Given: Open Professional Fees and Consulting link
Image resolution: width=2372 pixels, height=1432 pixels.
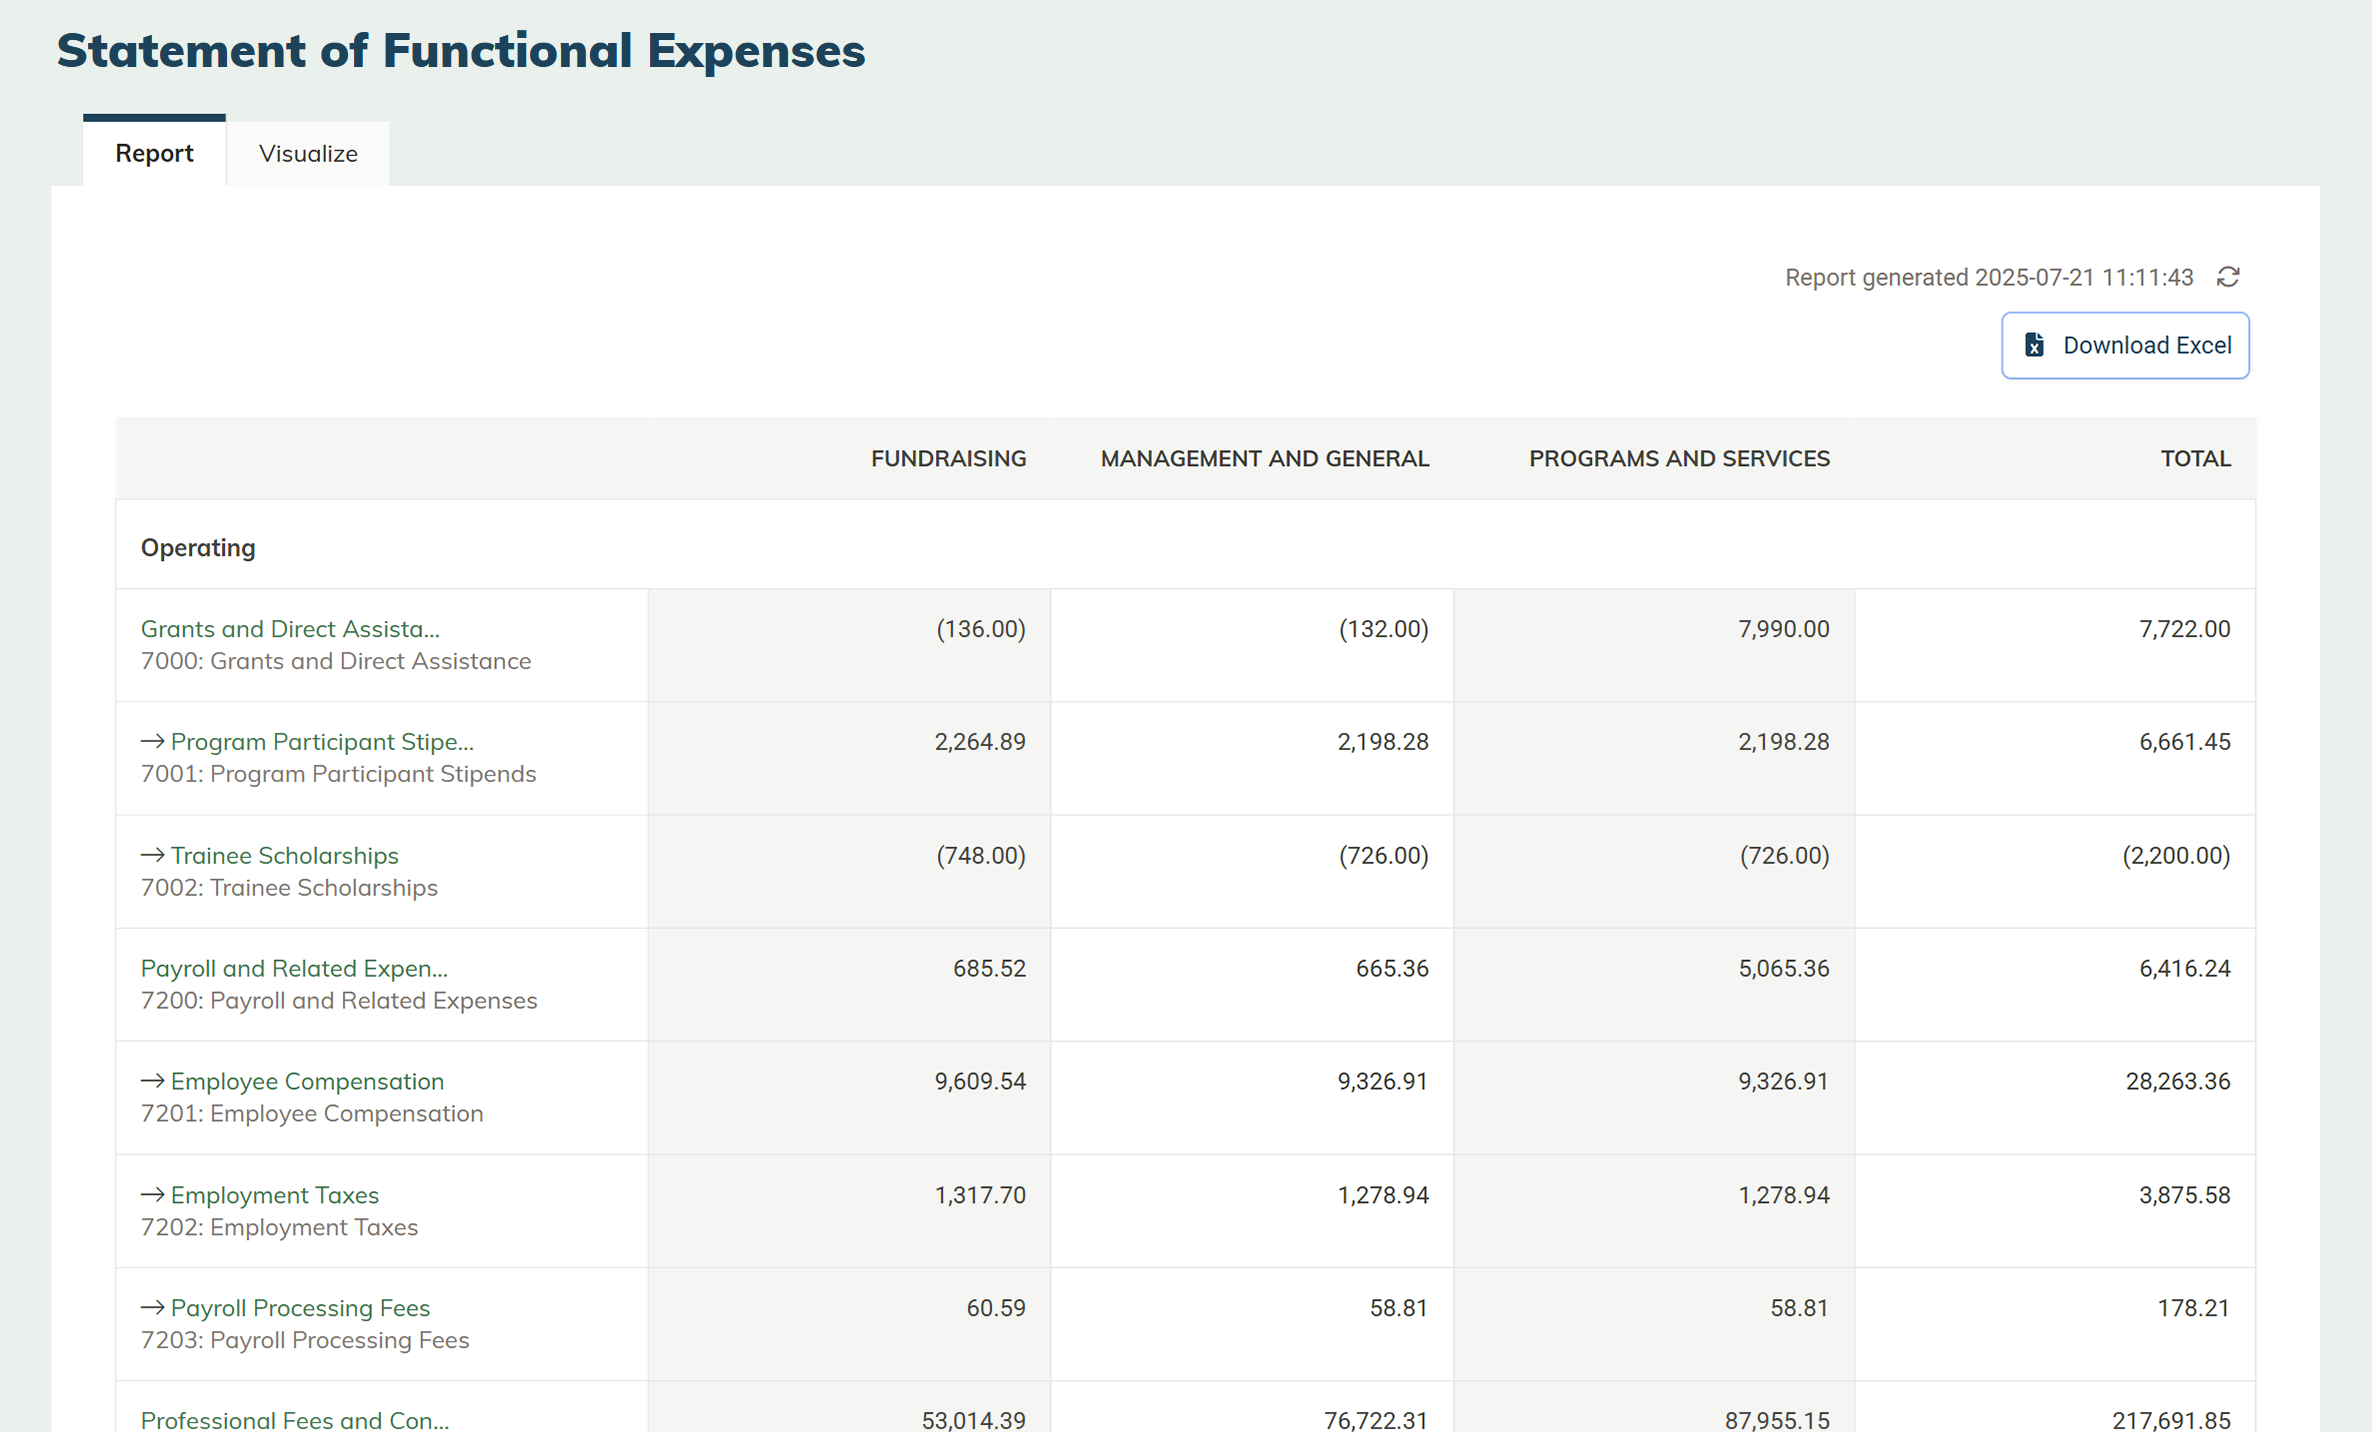Looking at the screenshot, I should 295,1420.
